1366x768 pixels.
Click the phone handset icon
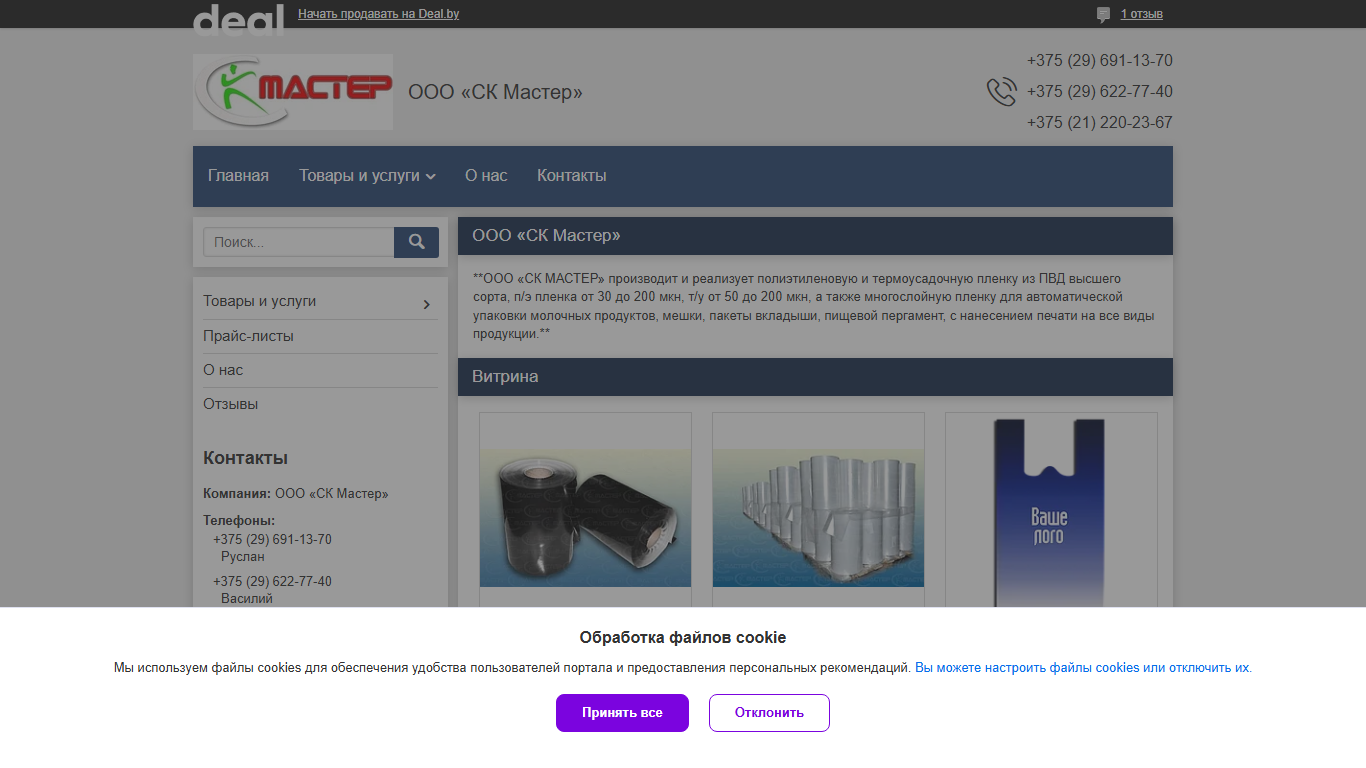pos(1001,92)
